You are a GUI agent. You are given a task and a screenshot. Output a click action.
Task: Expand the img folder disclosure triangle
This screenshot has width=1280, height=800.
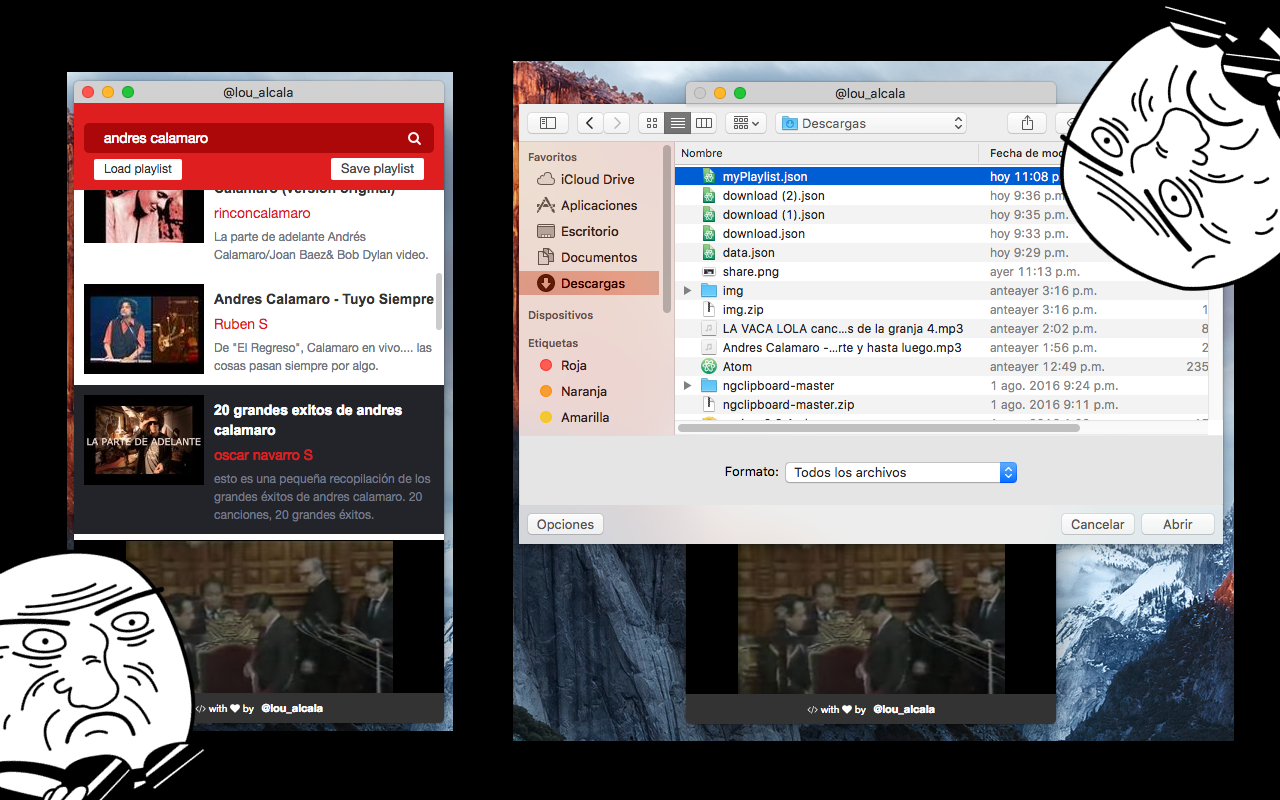[687, 291]
